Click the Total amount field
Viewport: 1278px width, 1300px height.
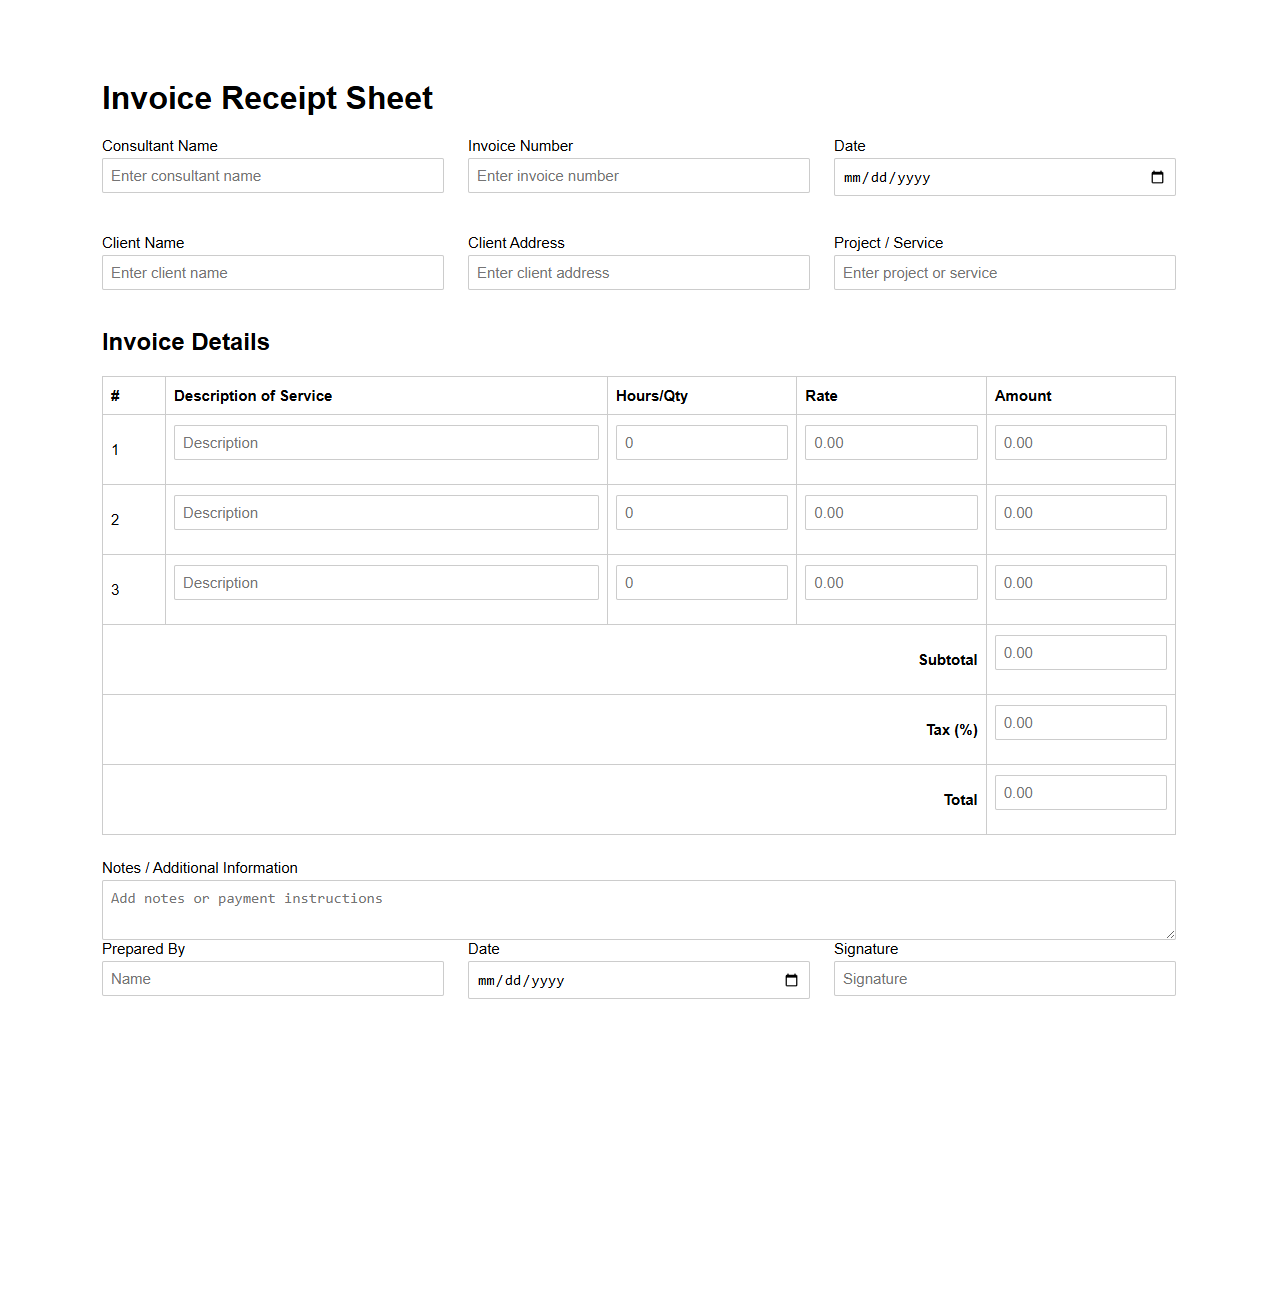click(x=1080, y=792)
